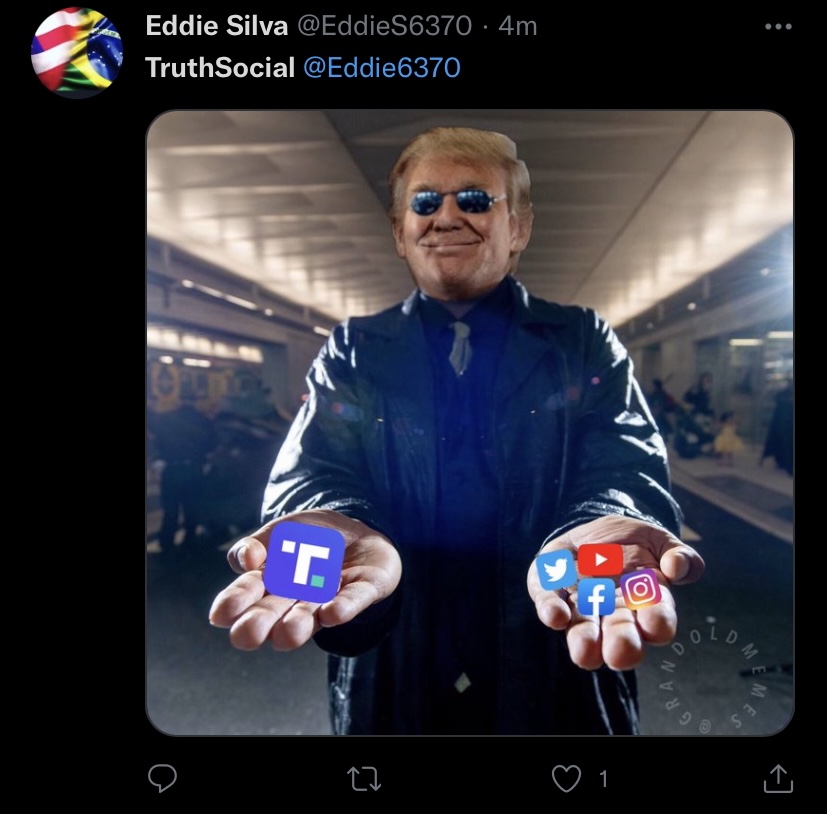This screenshot has width=827, height=814.
Task: Click the Eddie Silva display name
Action: tap(217, 26)
